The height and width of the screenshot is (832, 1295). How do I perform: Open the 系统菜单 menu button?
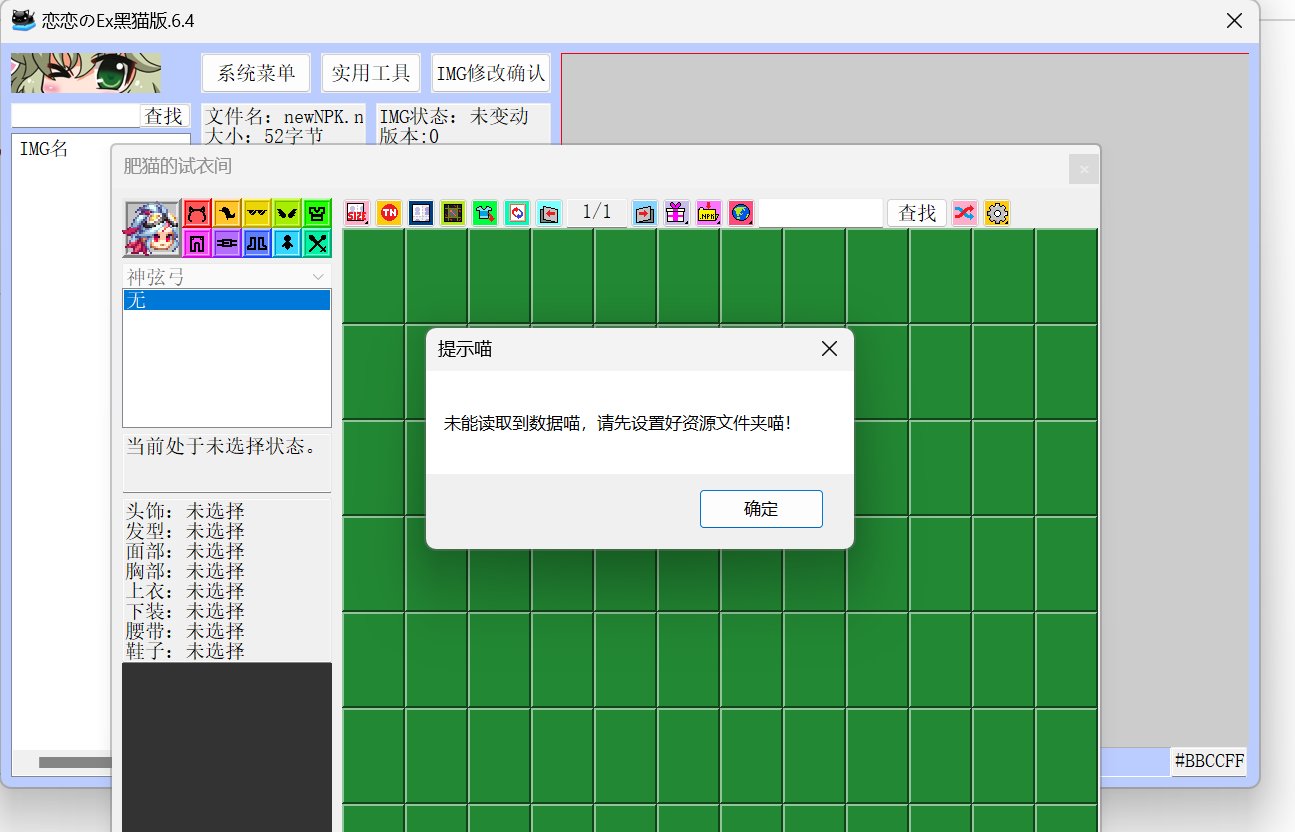tap(256, 73)
